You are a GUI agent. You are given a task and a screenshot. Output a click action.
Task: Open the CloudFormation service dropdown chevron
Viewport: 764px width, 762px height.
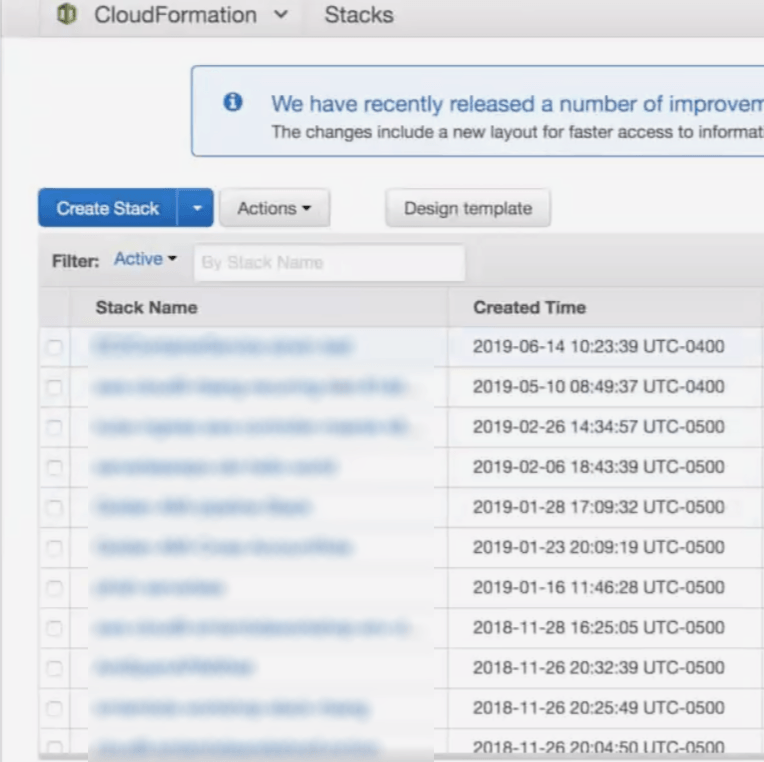[281, 15]
